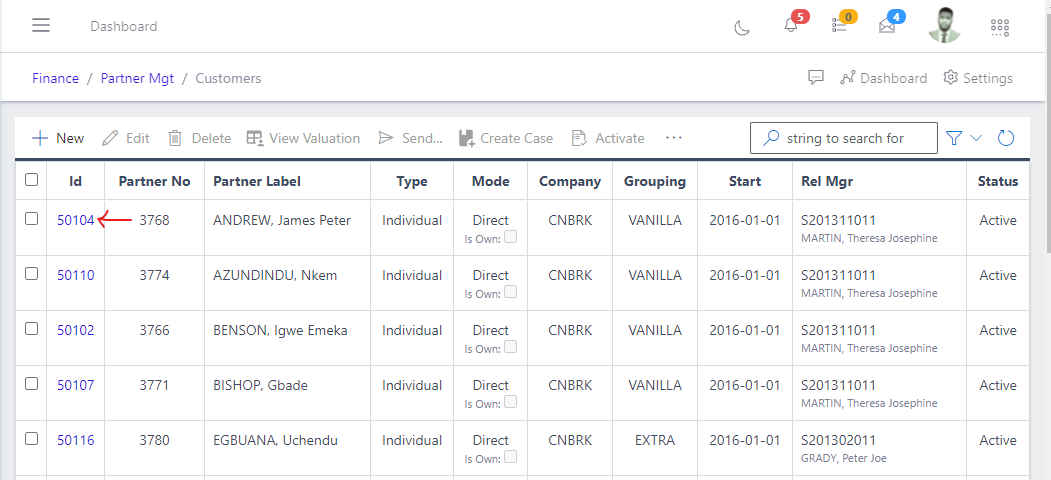Click the Edit toolbar button
The height and width of the screenshot is (480, 1051).
pos(126,138)
